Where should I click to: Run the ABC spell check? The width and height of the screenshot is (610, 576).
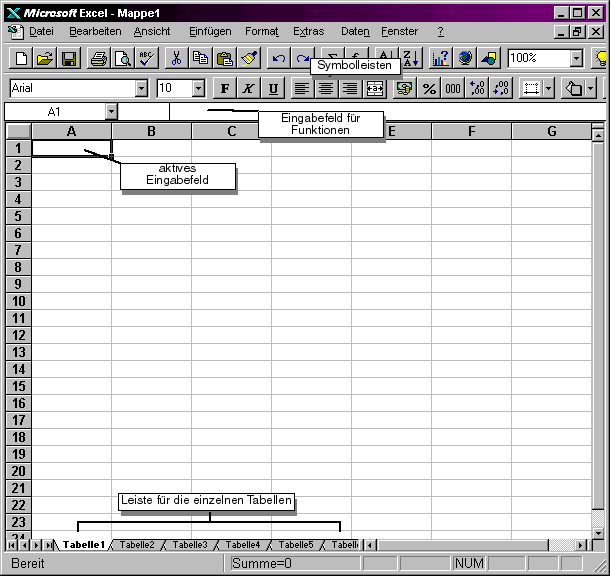tap(147, 58)
